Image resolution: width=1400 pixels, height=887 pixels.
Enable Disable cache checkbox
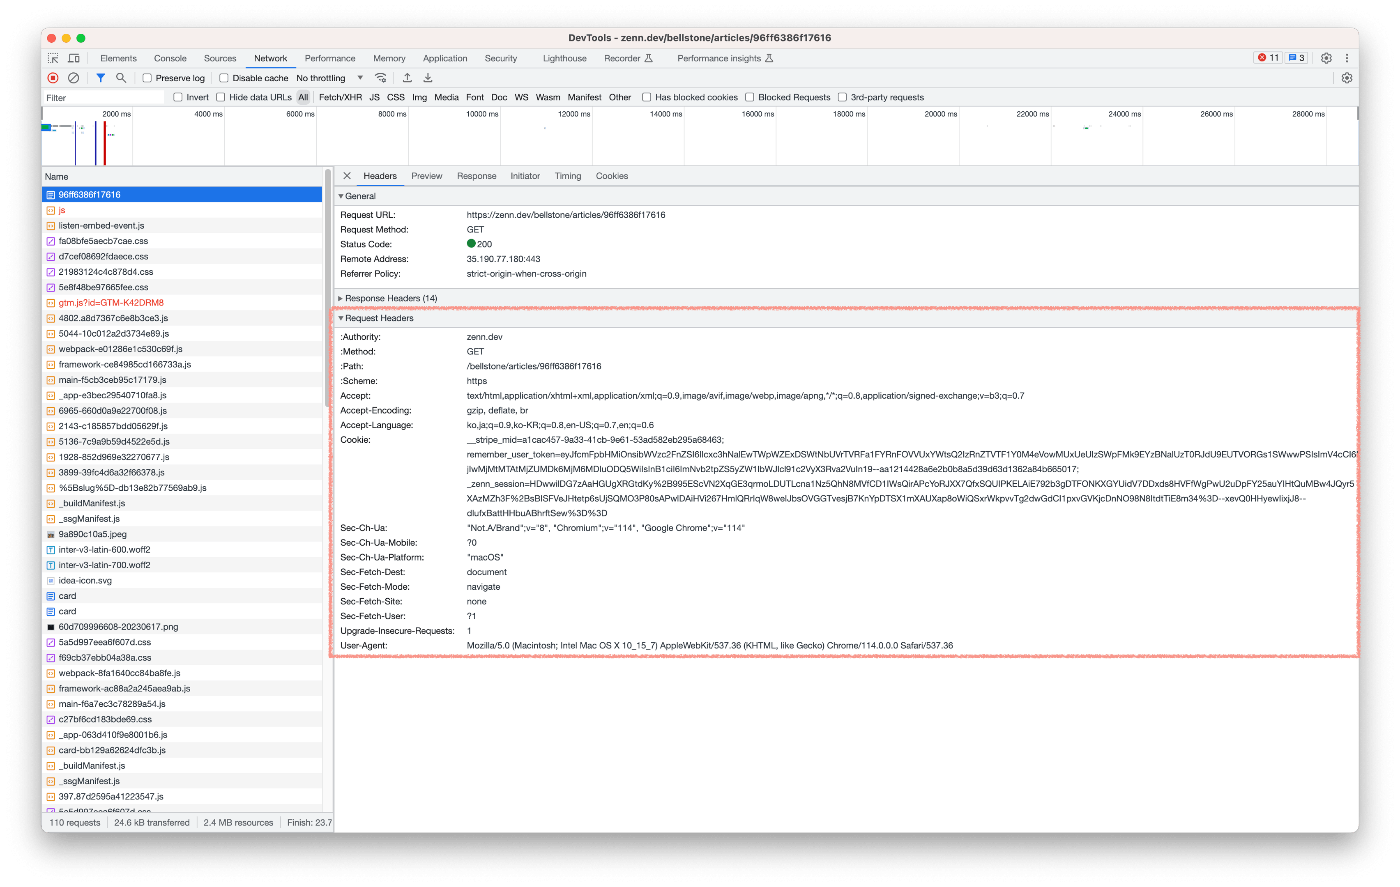pyautogui.click(x=224, y=78)
